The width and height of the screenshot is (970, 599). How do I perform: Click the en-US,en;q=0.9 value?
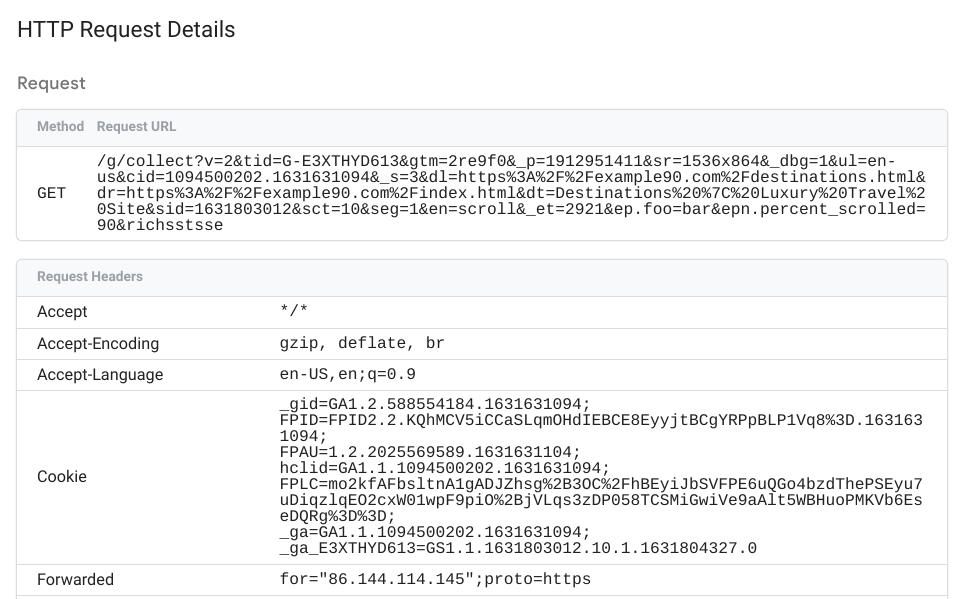click(x=348, y=374)
